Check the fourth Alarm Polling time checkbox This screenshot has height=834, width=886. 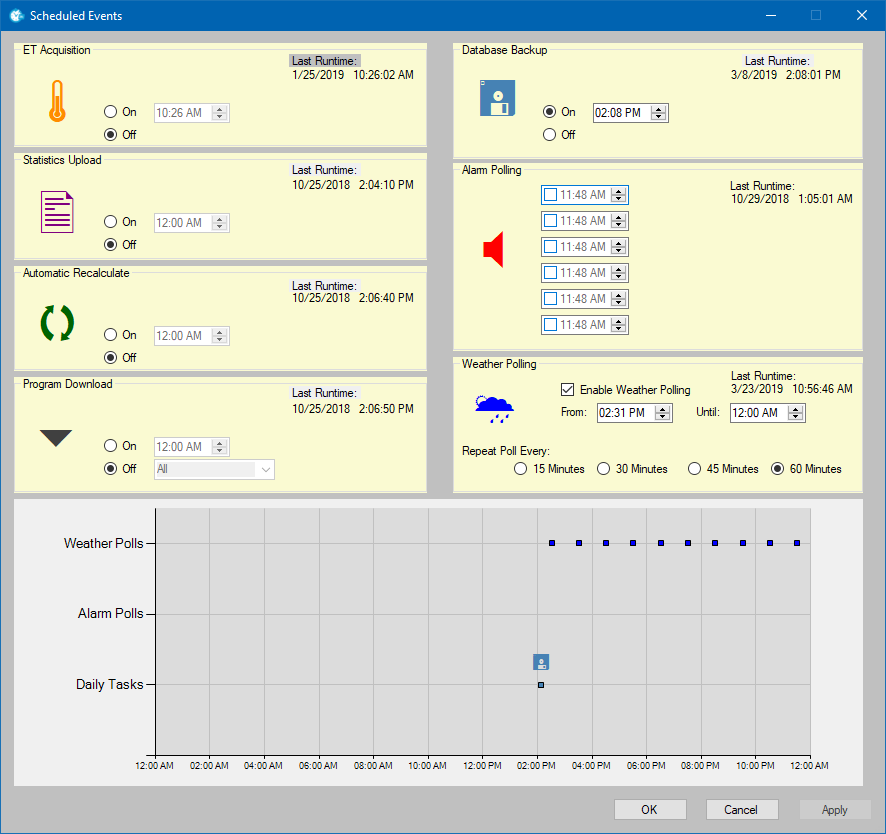click(550, 273)
